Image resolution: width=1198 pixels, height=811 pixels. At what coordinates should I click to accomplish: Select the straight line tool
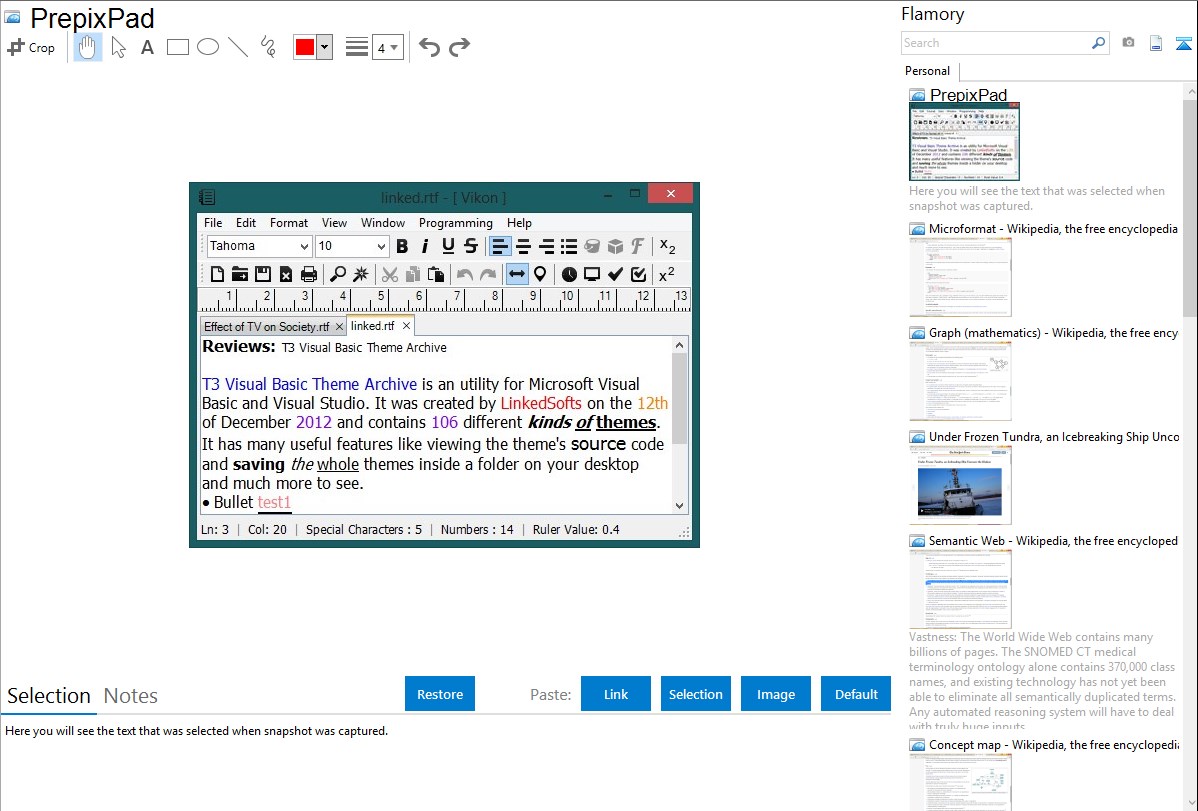tap(238, 47)
